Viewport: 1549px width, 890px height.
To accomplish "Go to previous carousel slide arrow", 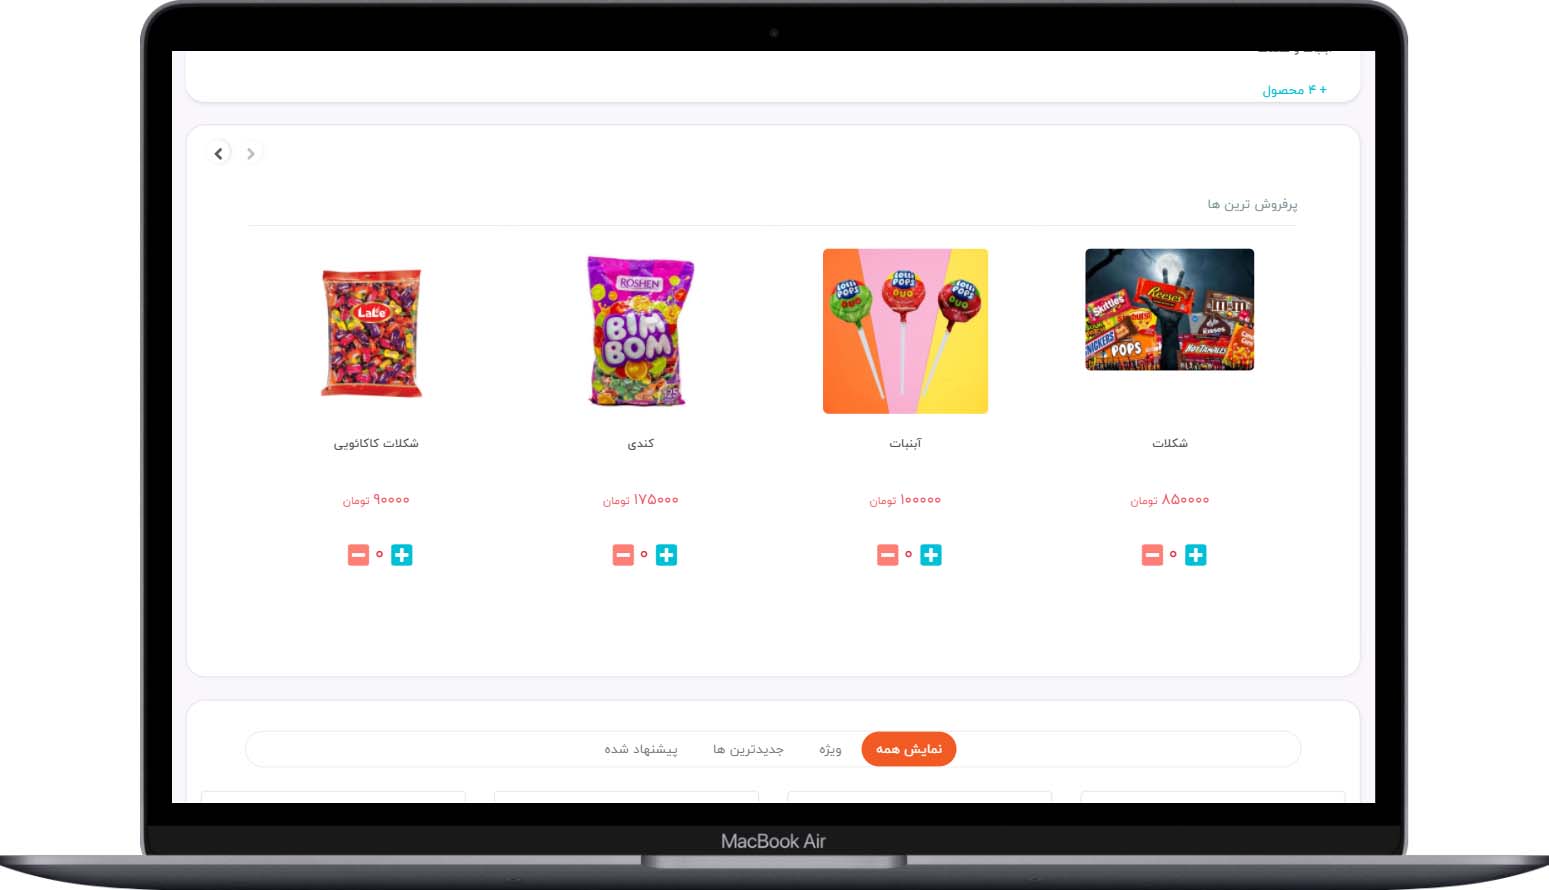I will (250, 153).
